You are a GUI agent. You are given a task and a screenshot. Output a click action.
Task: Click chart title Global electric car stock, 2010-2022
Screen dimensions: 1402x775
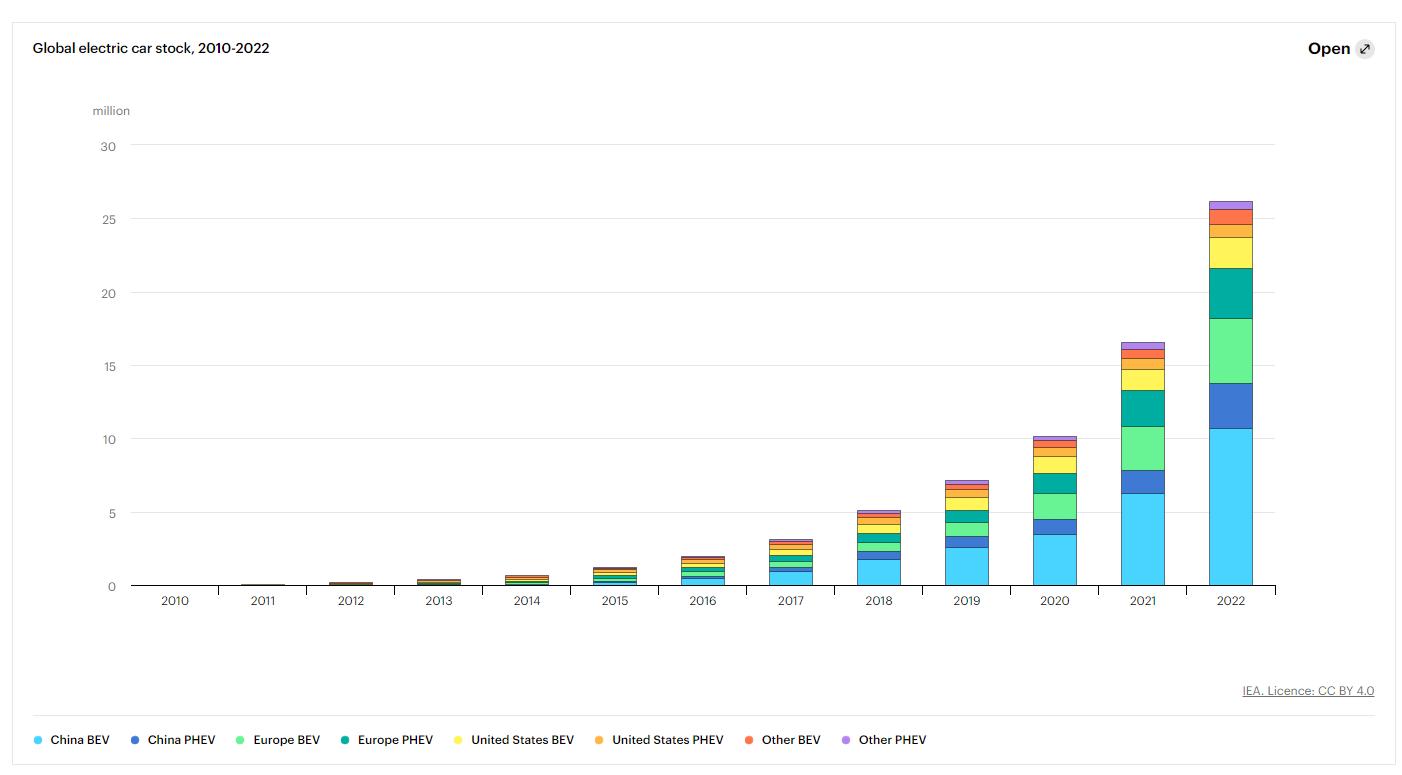(x=151, y=48)
